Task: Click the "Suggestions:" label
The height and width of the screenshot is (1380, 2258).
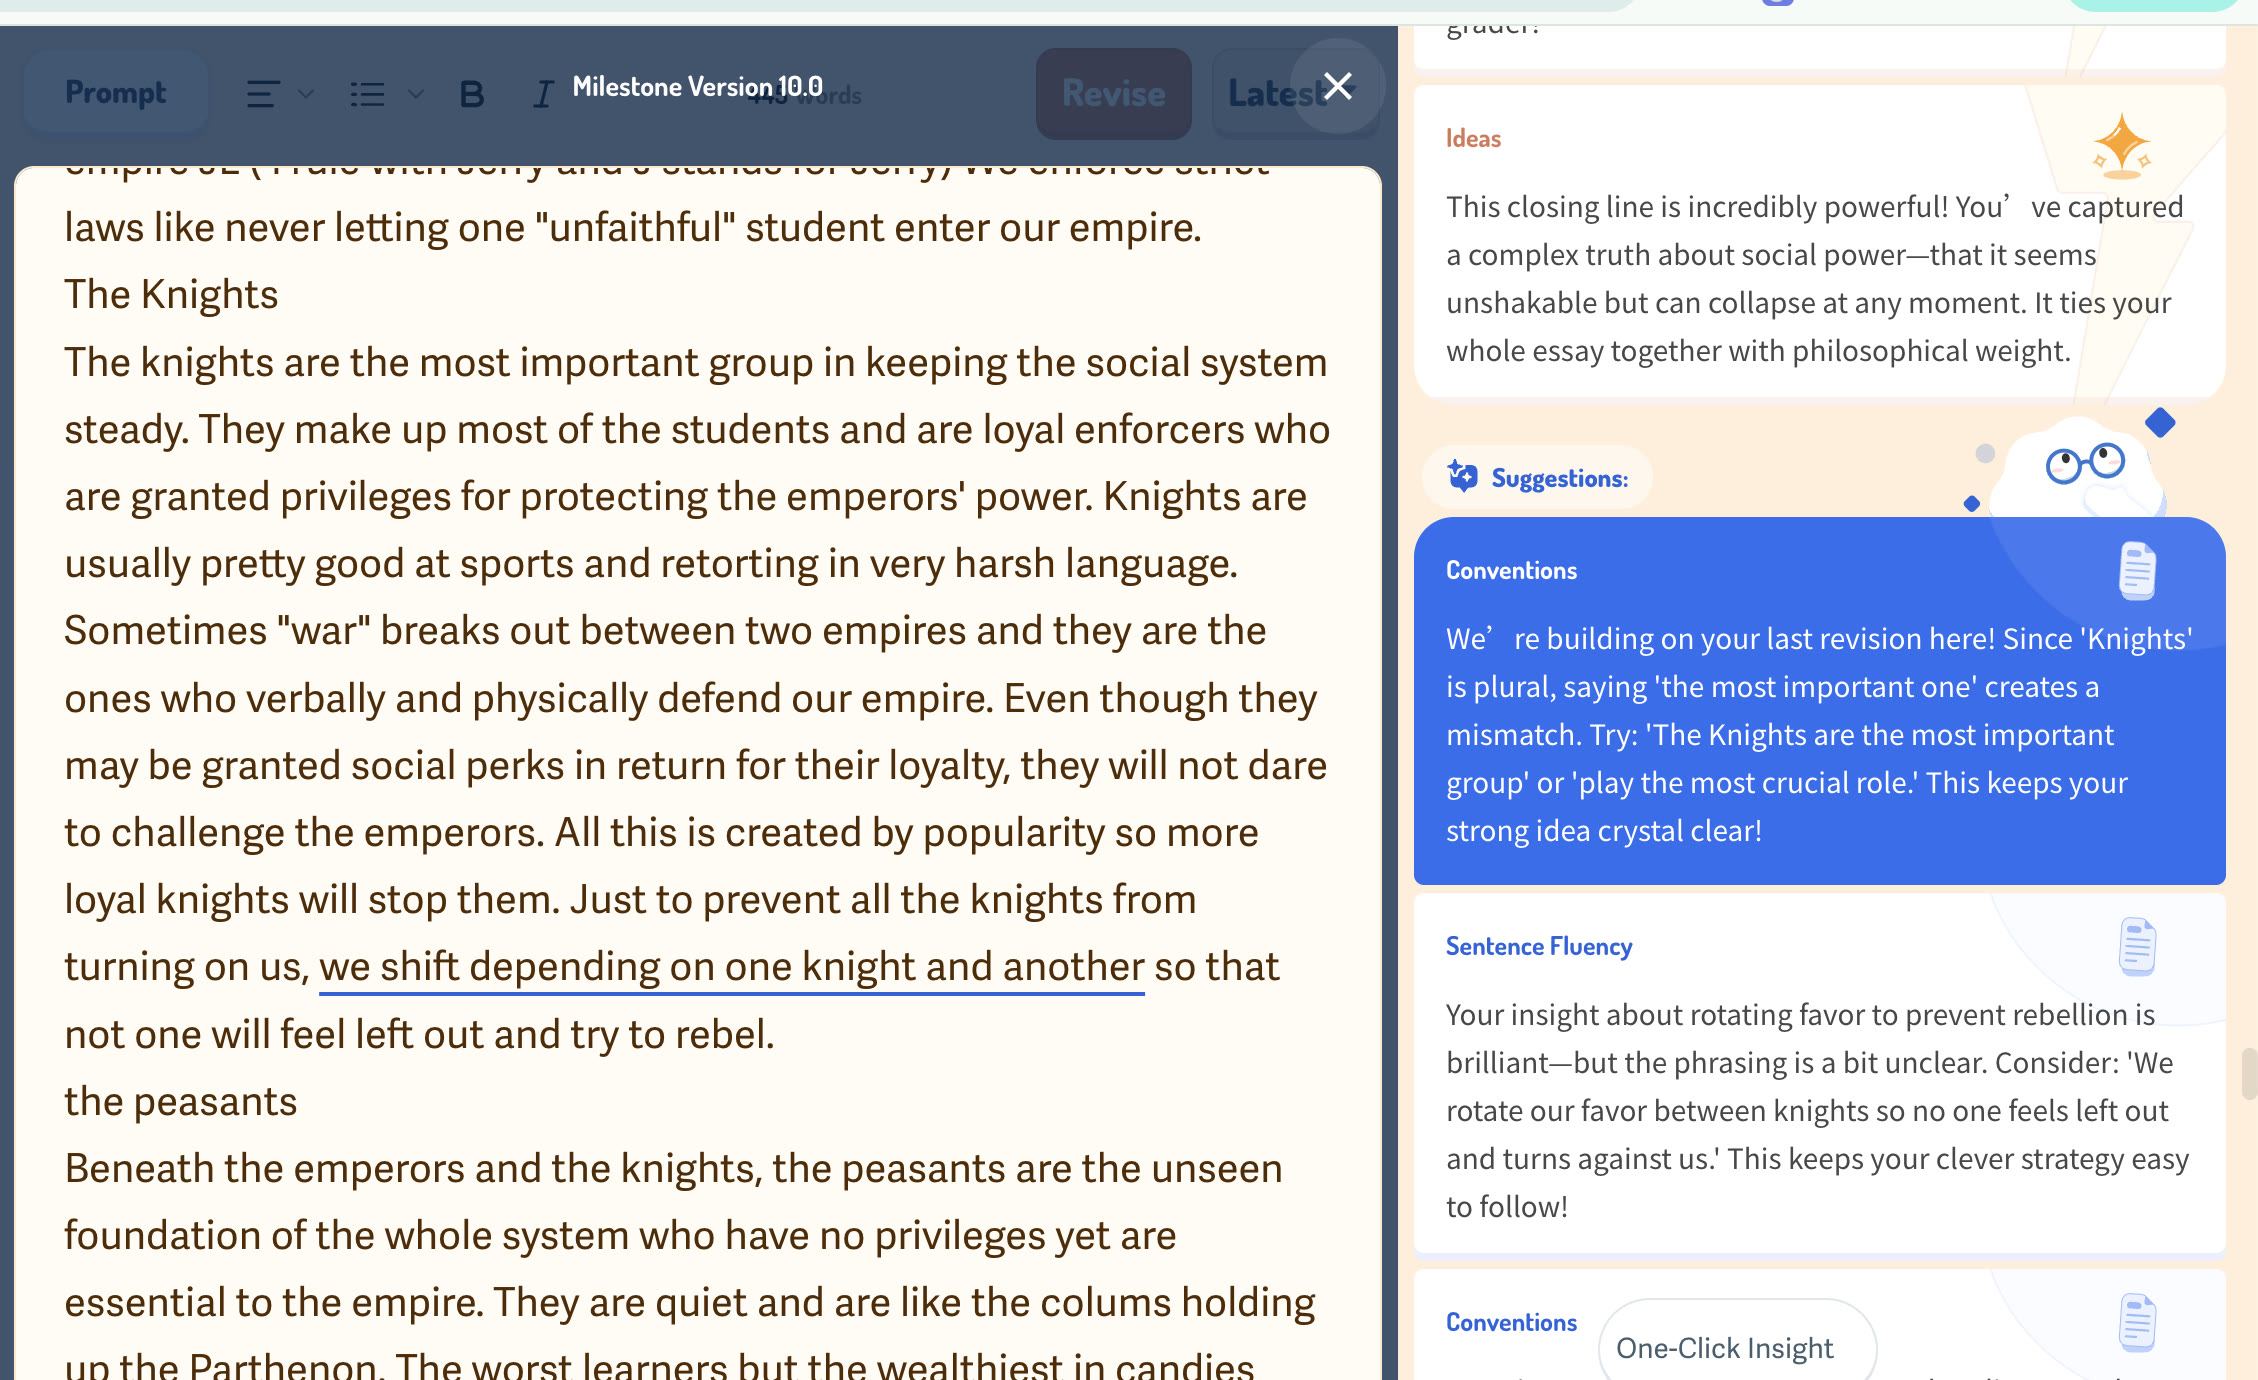Action: coord(1560,478)
